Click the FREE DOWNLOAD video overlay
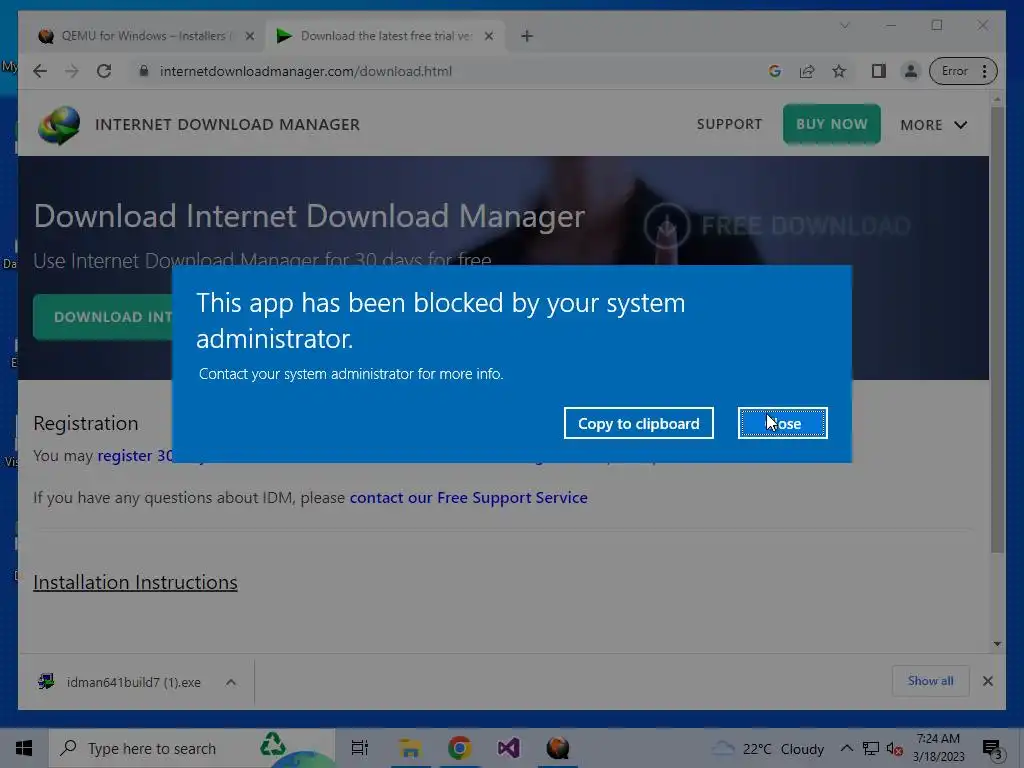Viewport: 1024px width, 768px height. tap(777, 226)
